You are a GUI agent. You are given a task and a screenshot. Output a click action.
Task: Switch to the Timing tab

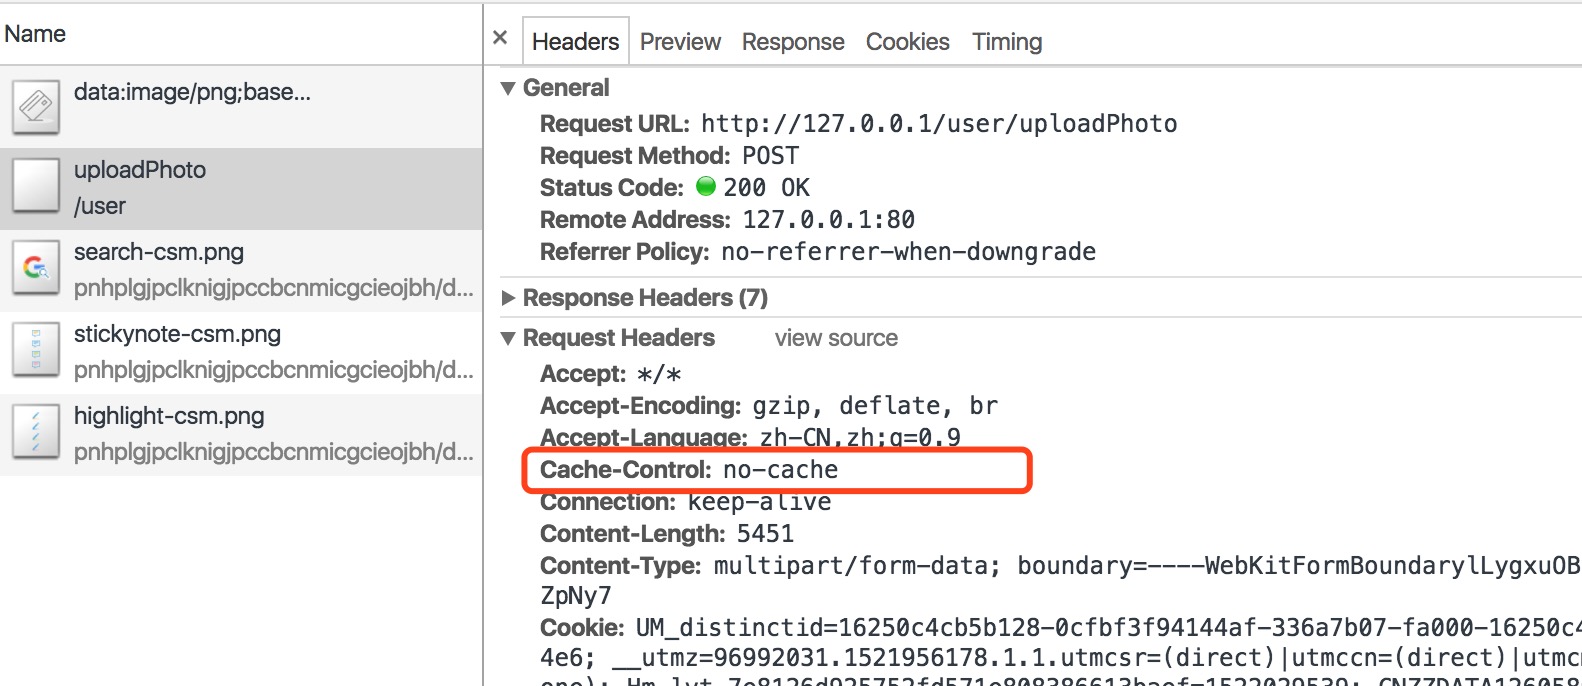point(1007,42)
